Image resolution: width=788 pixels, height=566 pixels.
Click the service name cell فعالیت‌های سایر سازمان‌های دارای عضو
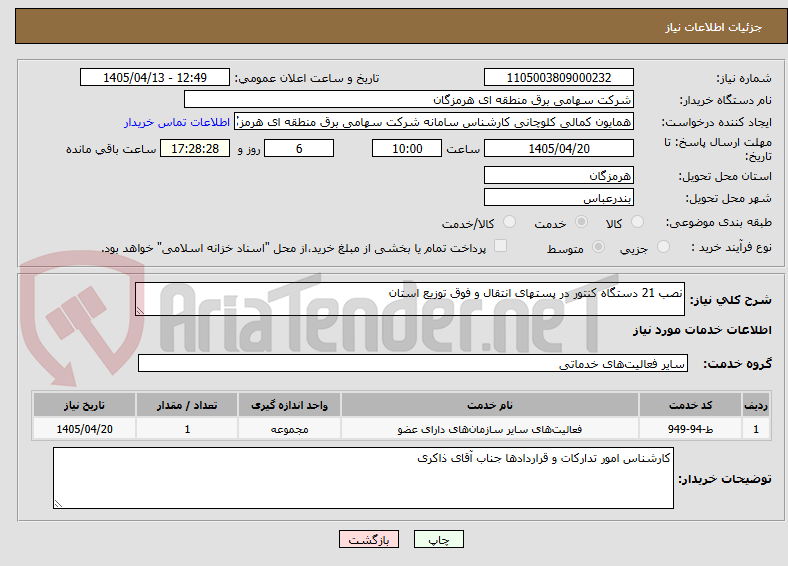[490, 429]
